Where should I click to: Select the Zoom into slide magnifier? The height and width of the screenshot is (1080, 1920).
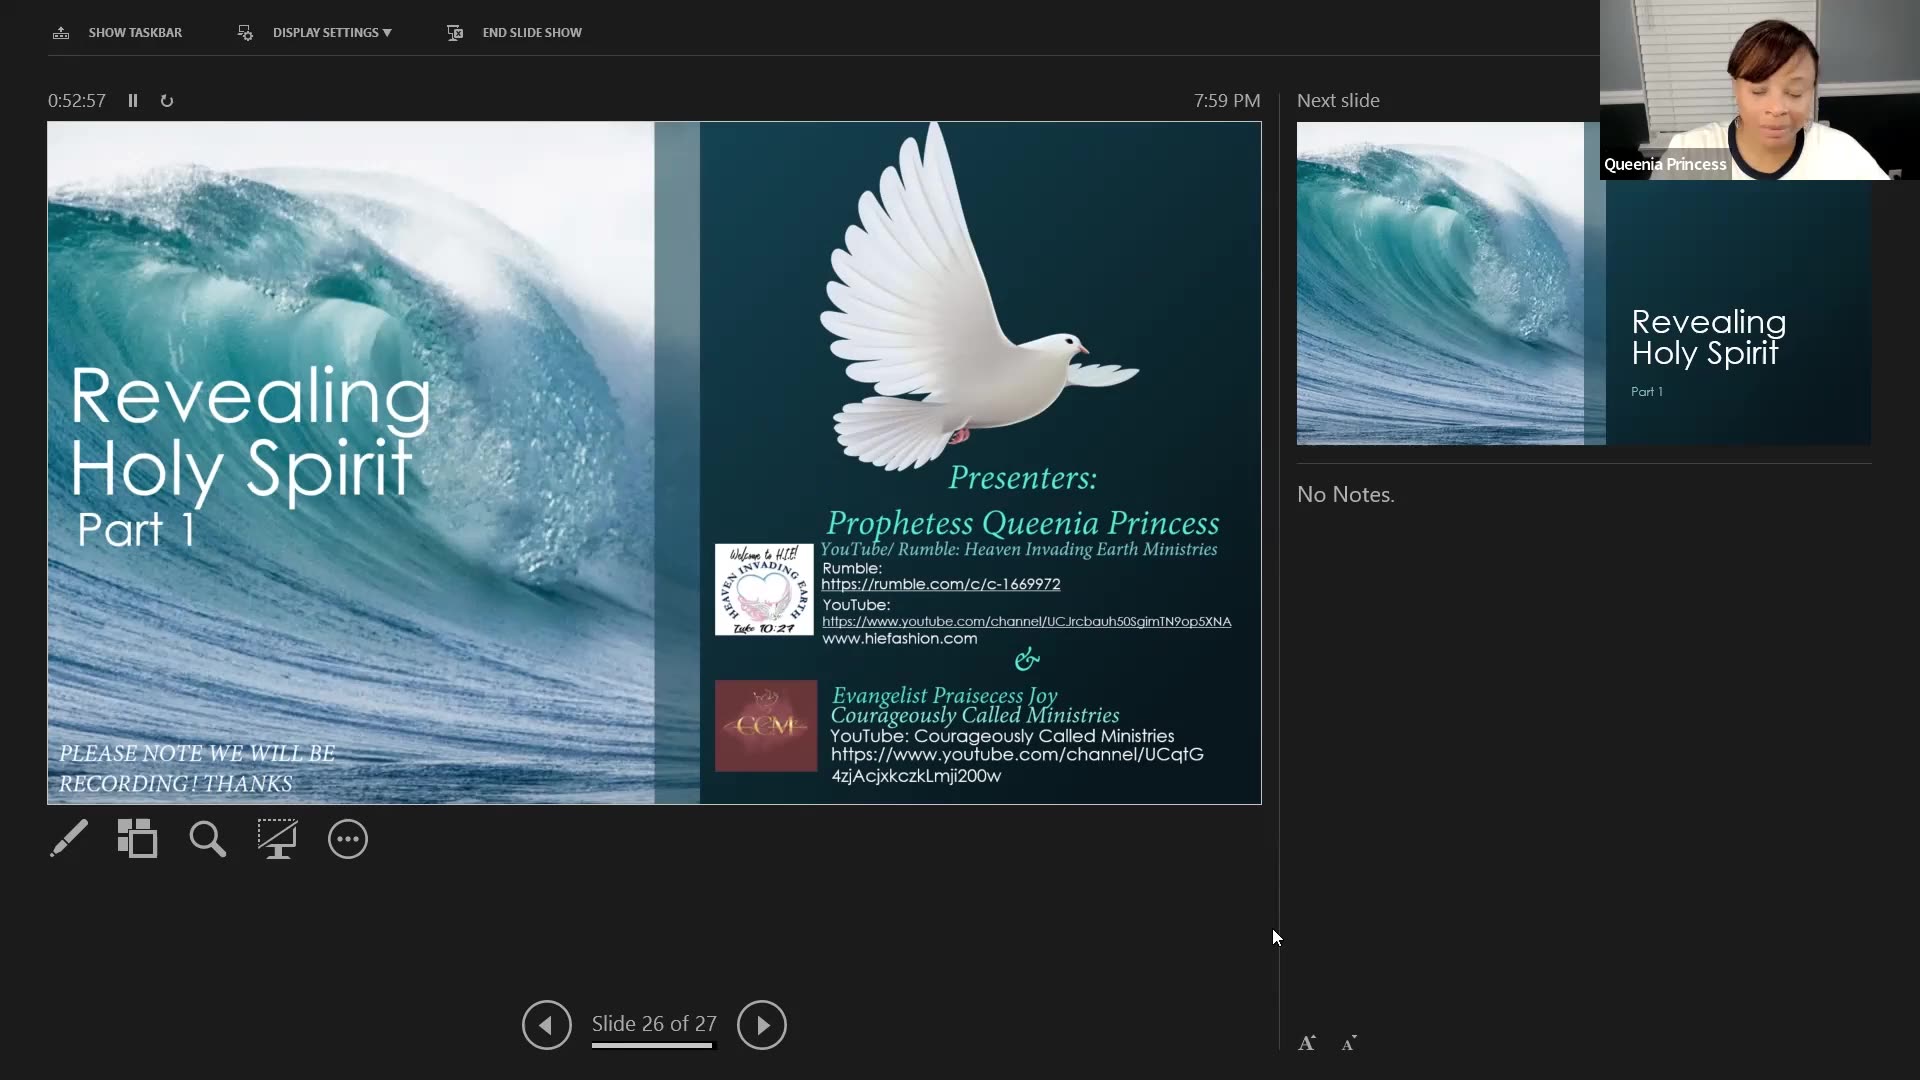point(208,839)
